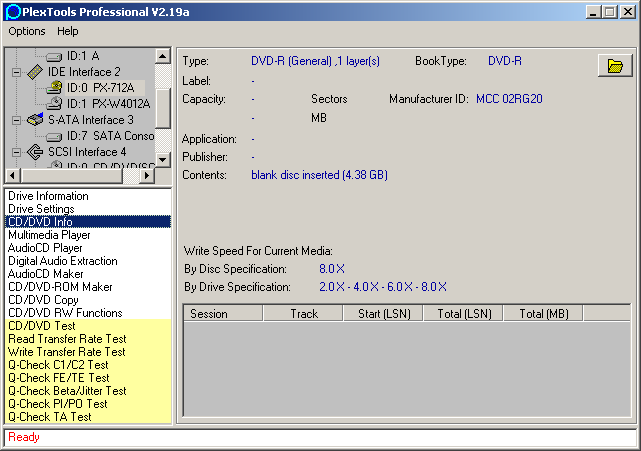Select the S-ATA Interface 3 label
Screen dimensions: 641x451
91,120
